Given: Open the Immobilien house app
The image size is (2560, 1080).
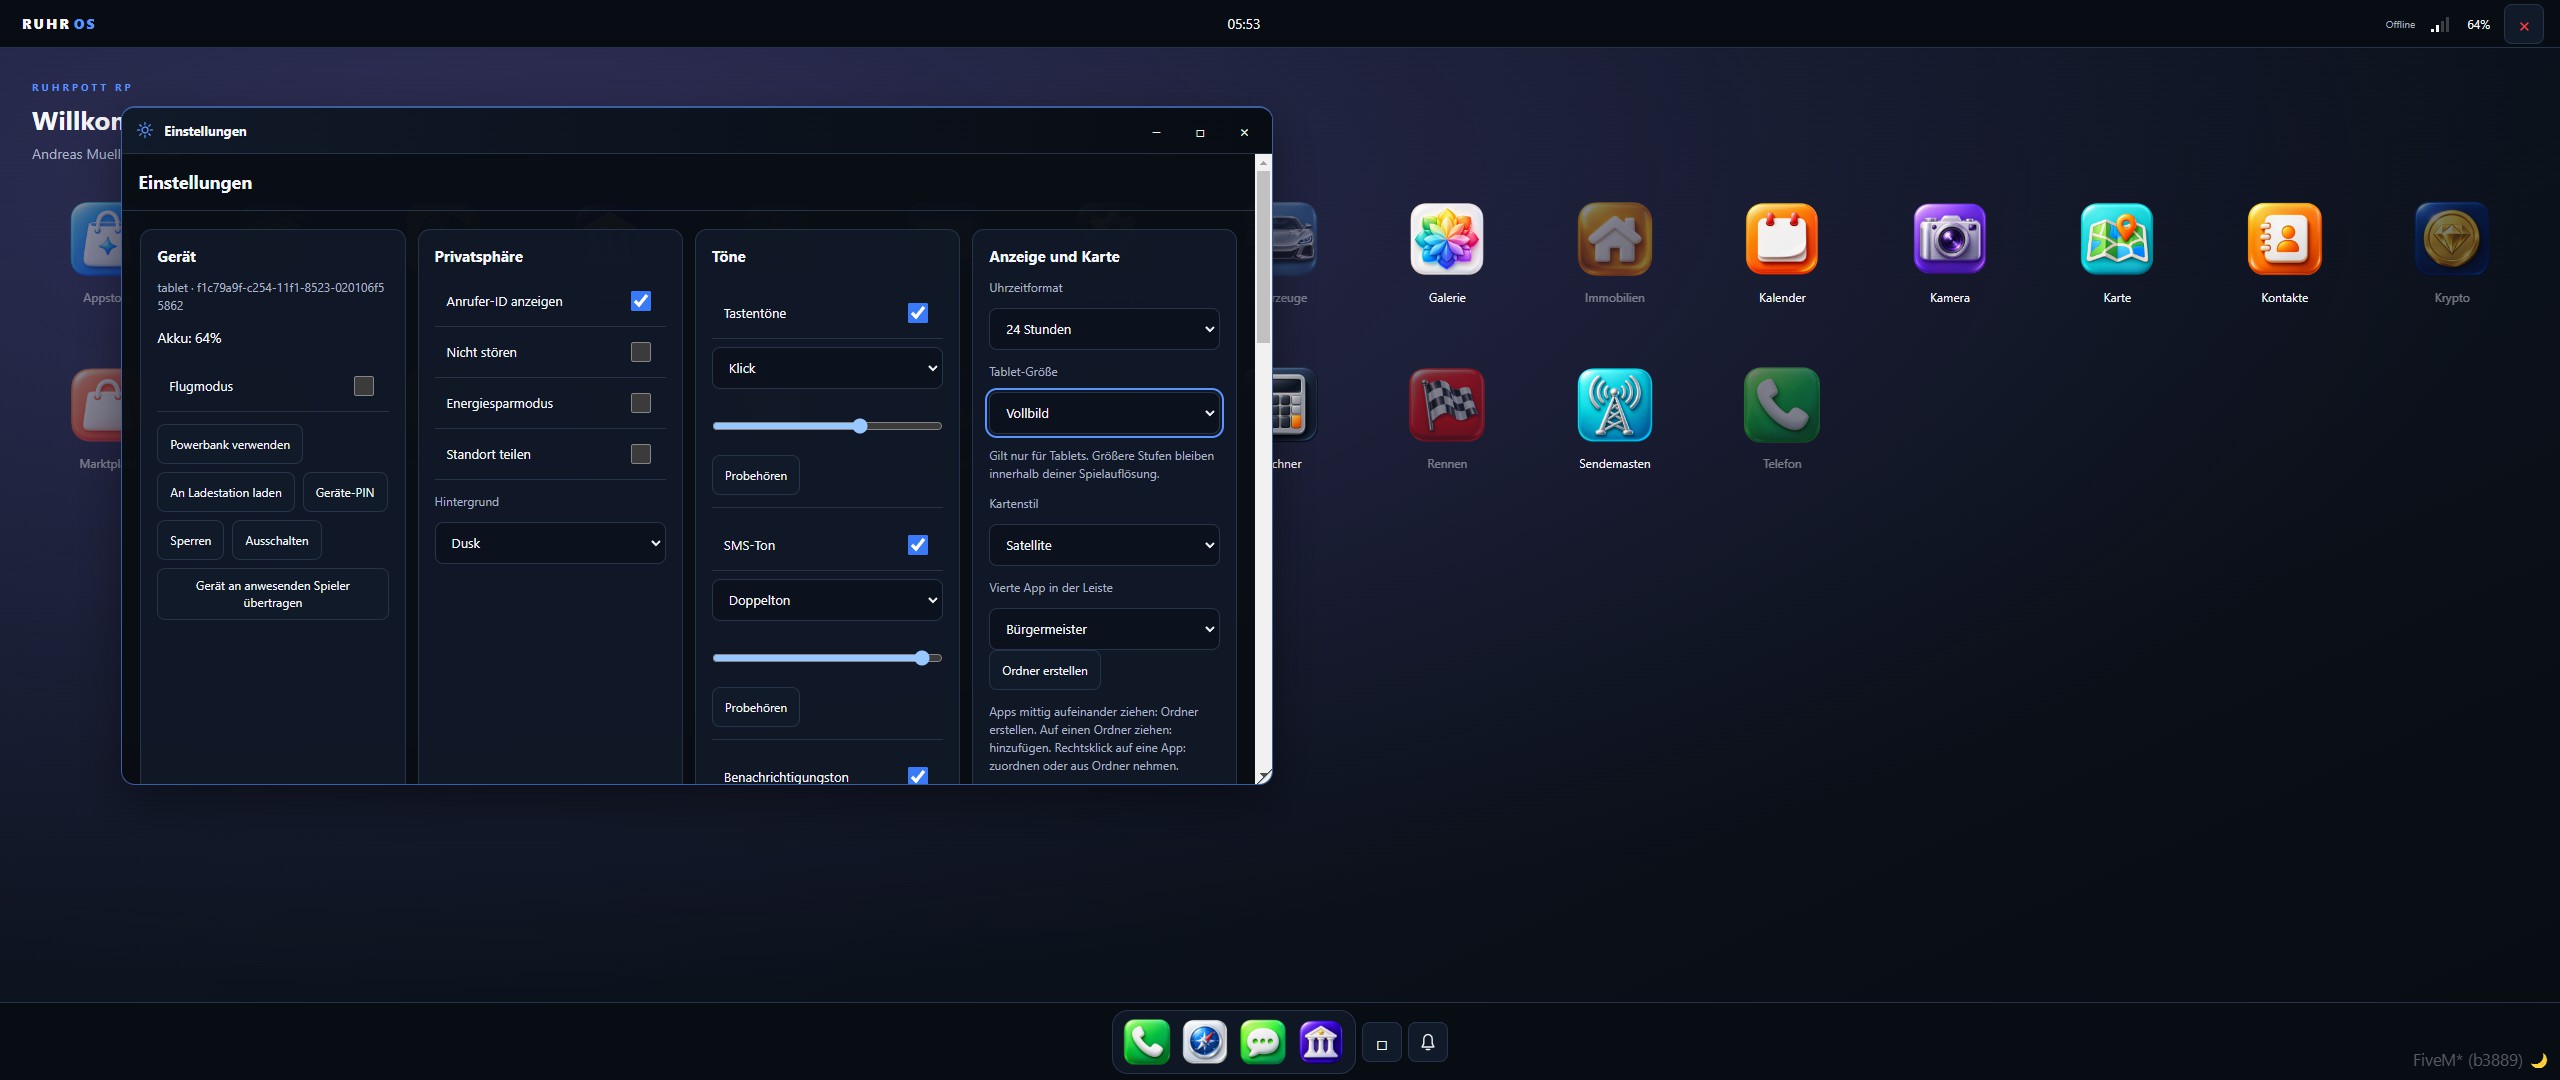Looking at the screenshot, I should 1614,239.
